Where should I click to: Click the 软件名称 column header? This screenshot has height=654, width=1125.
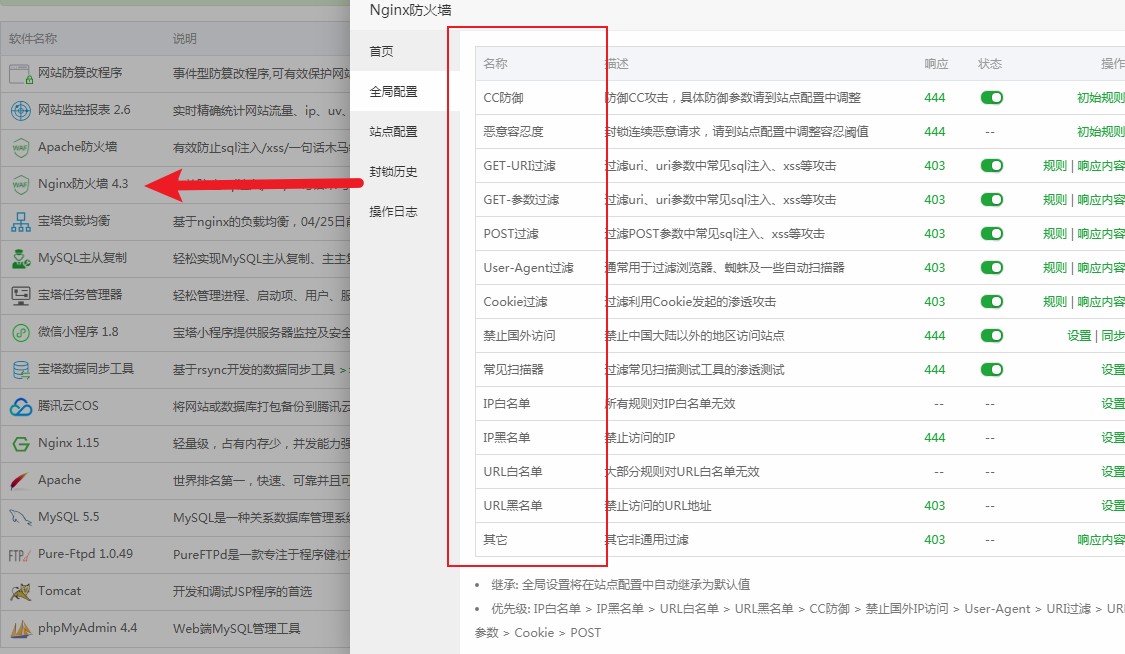[x=33, y=39]
